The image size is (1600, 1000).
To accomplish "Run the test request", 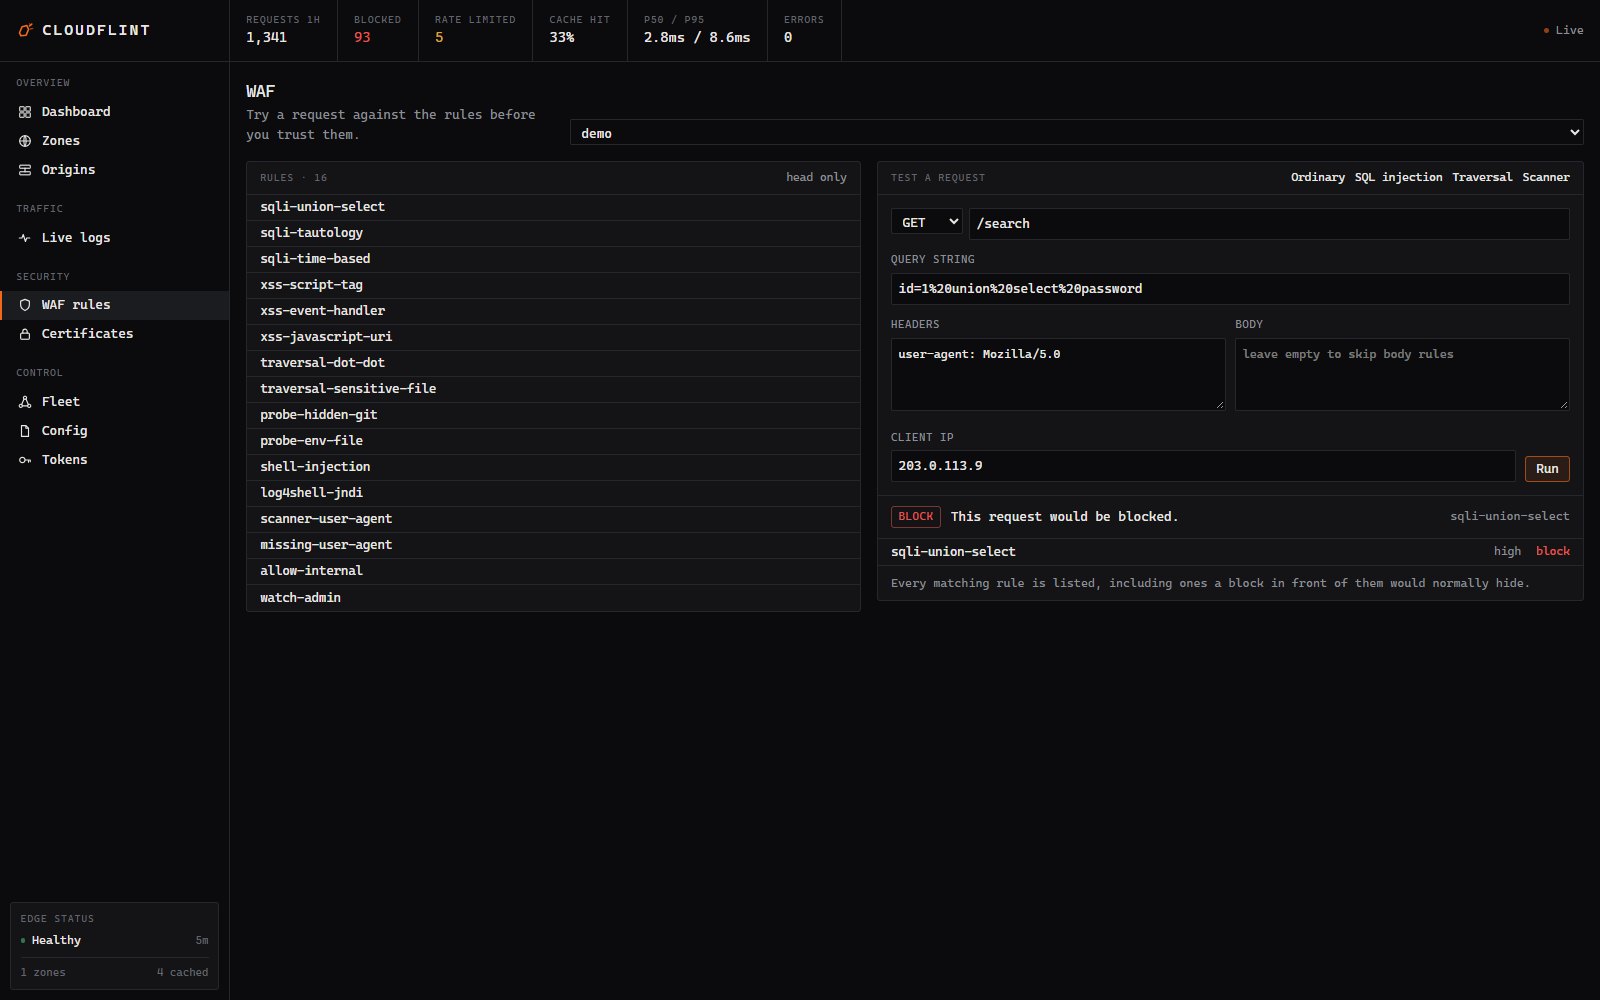I will coord(1547,468).
